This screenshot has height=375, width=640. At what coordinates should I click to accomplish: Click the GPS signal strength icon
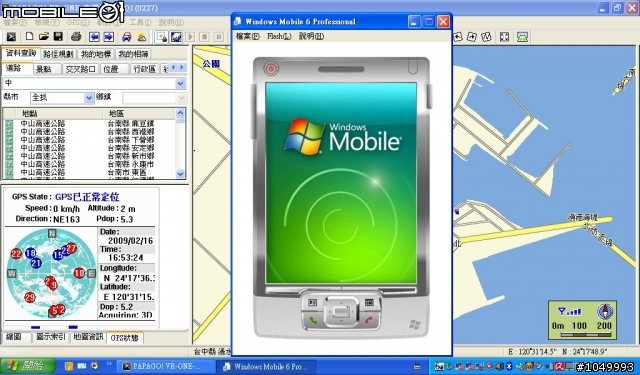(570, 312)
